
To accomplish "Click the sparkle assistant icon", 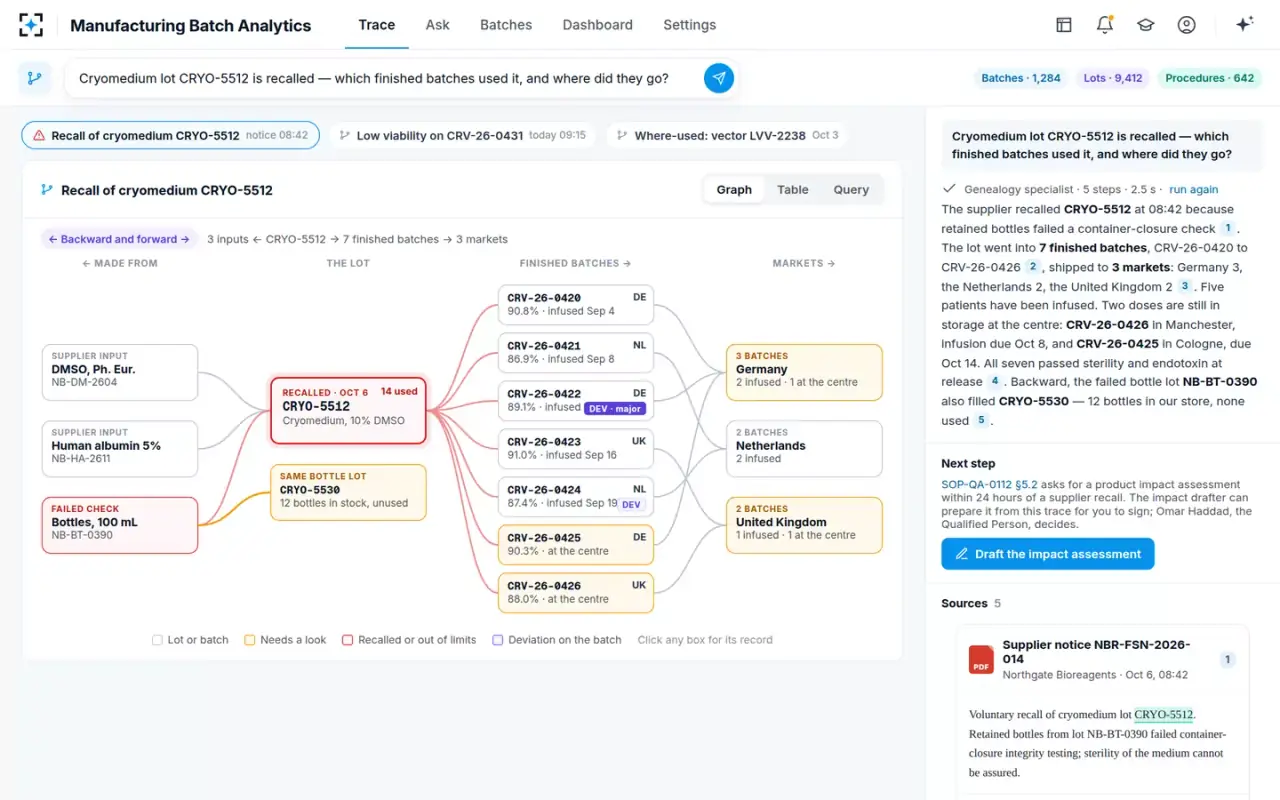I will tap(1245, 25).
